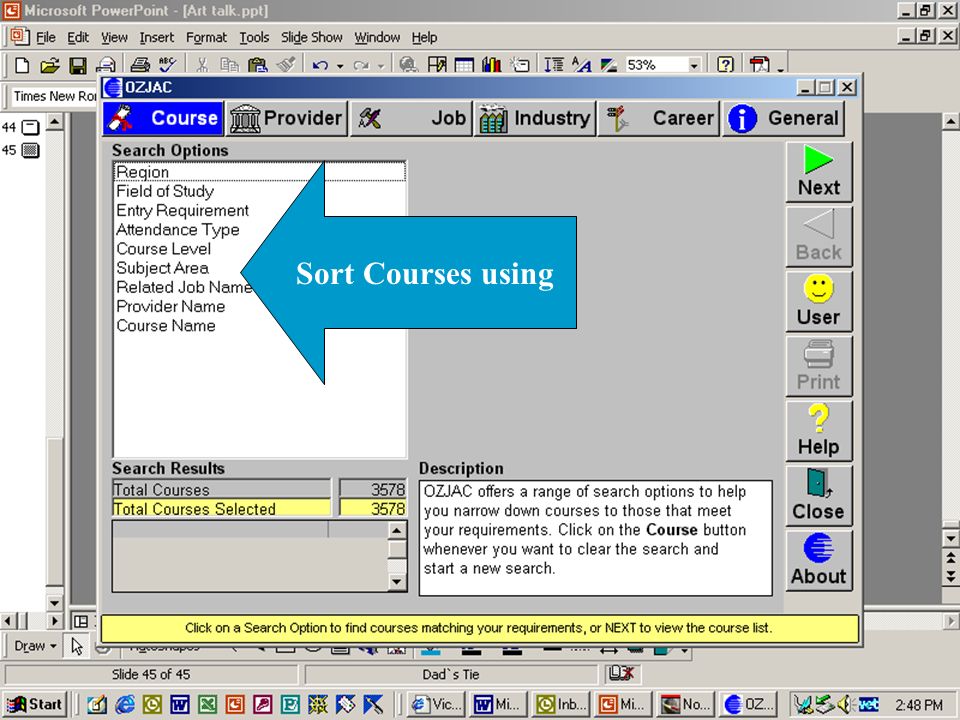
Task: Click the Times New Roman font box
Action: pos(54,96)
